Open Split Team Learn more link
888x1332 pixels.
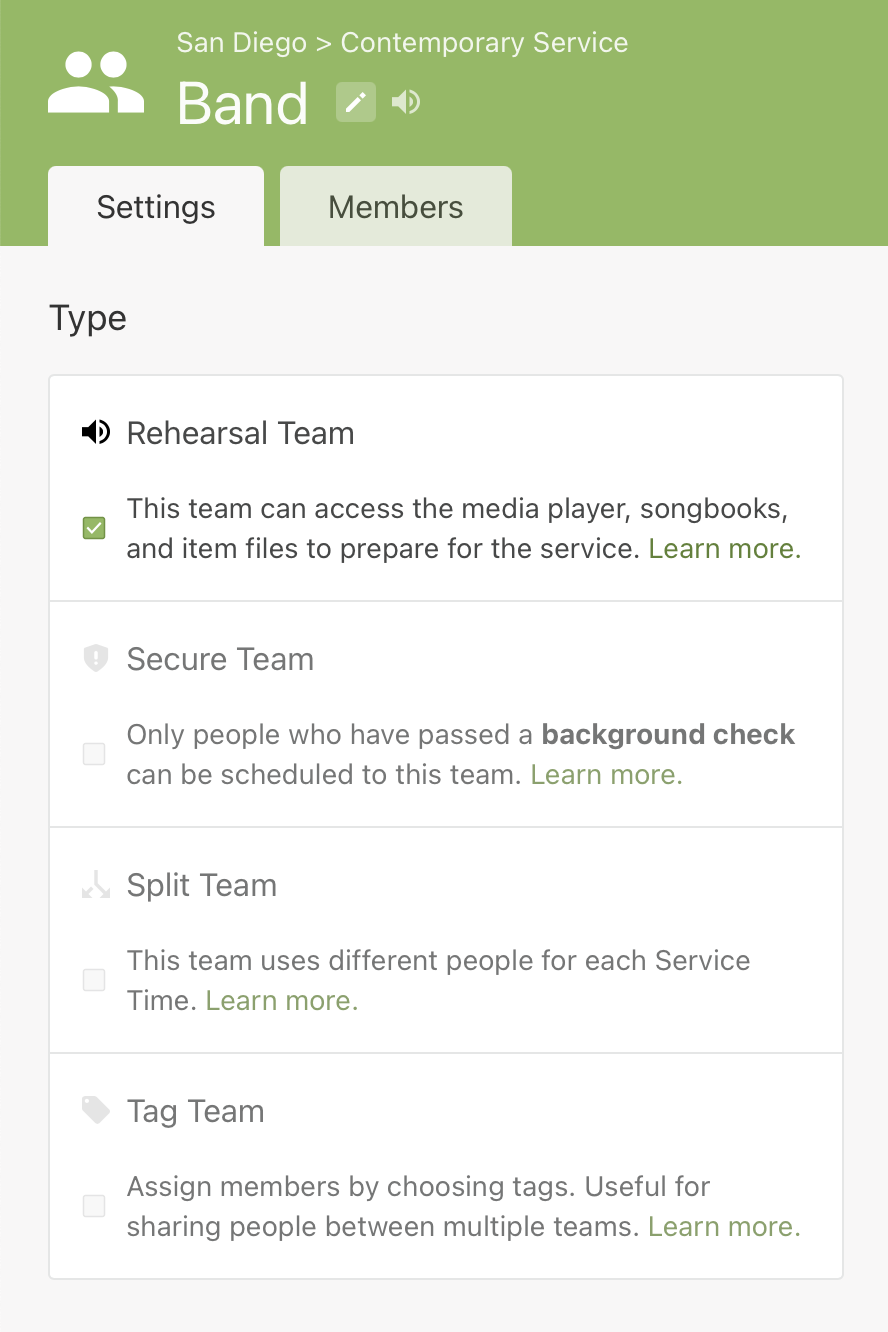[x=282, y=1001]
